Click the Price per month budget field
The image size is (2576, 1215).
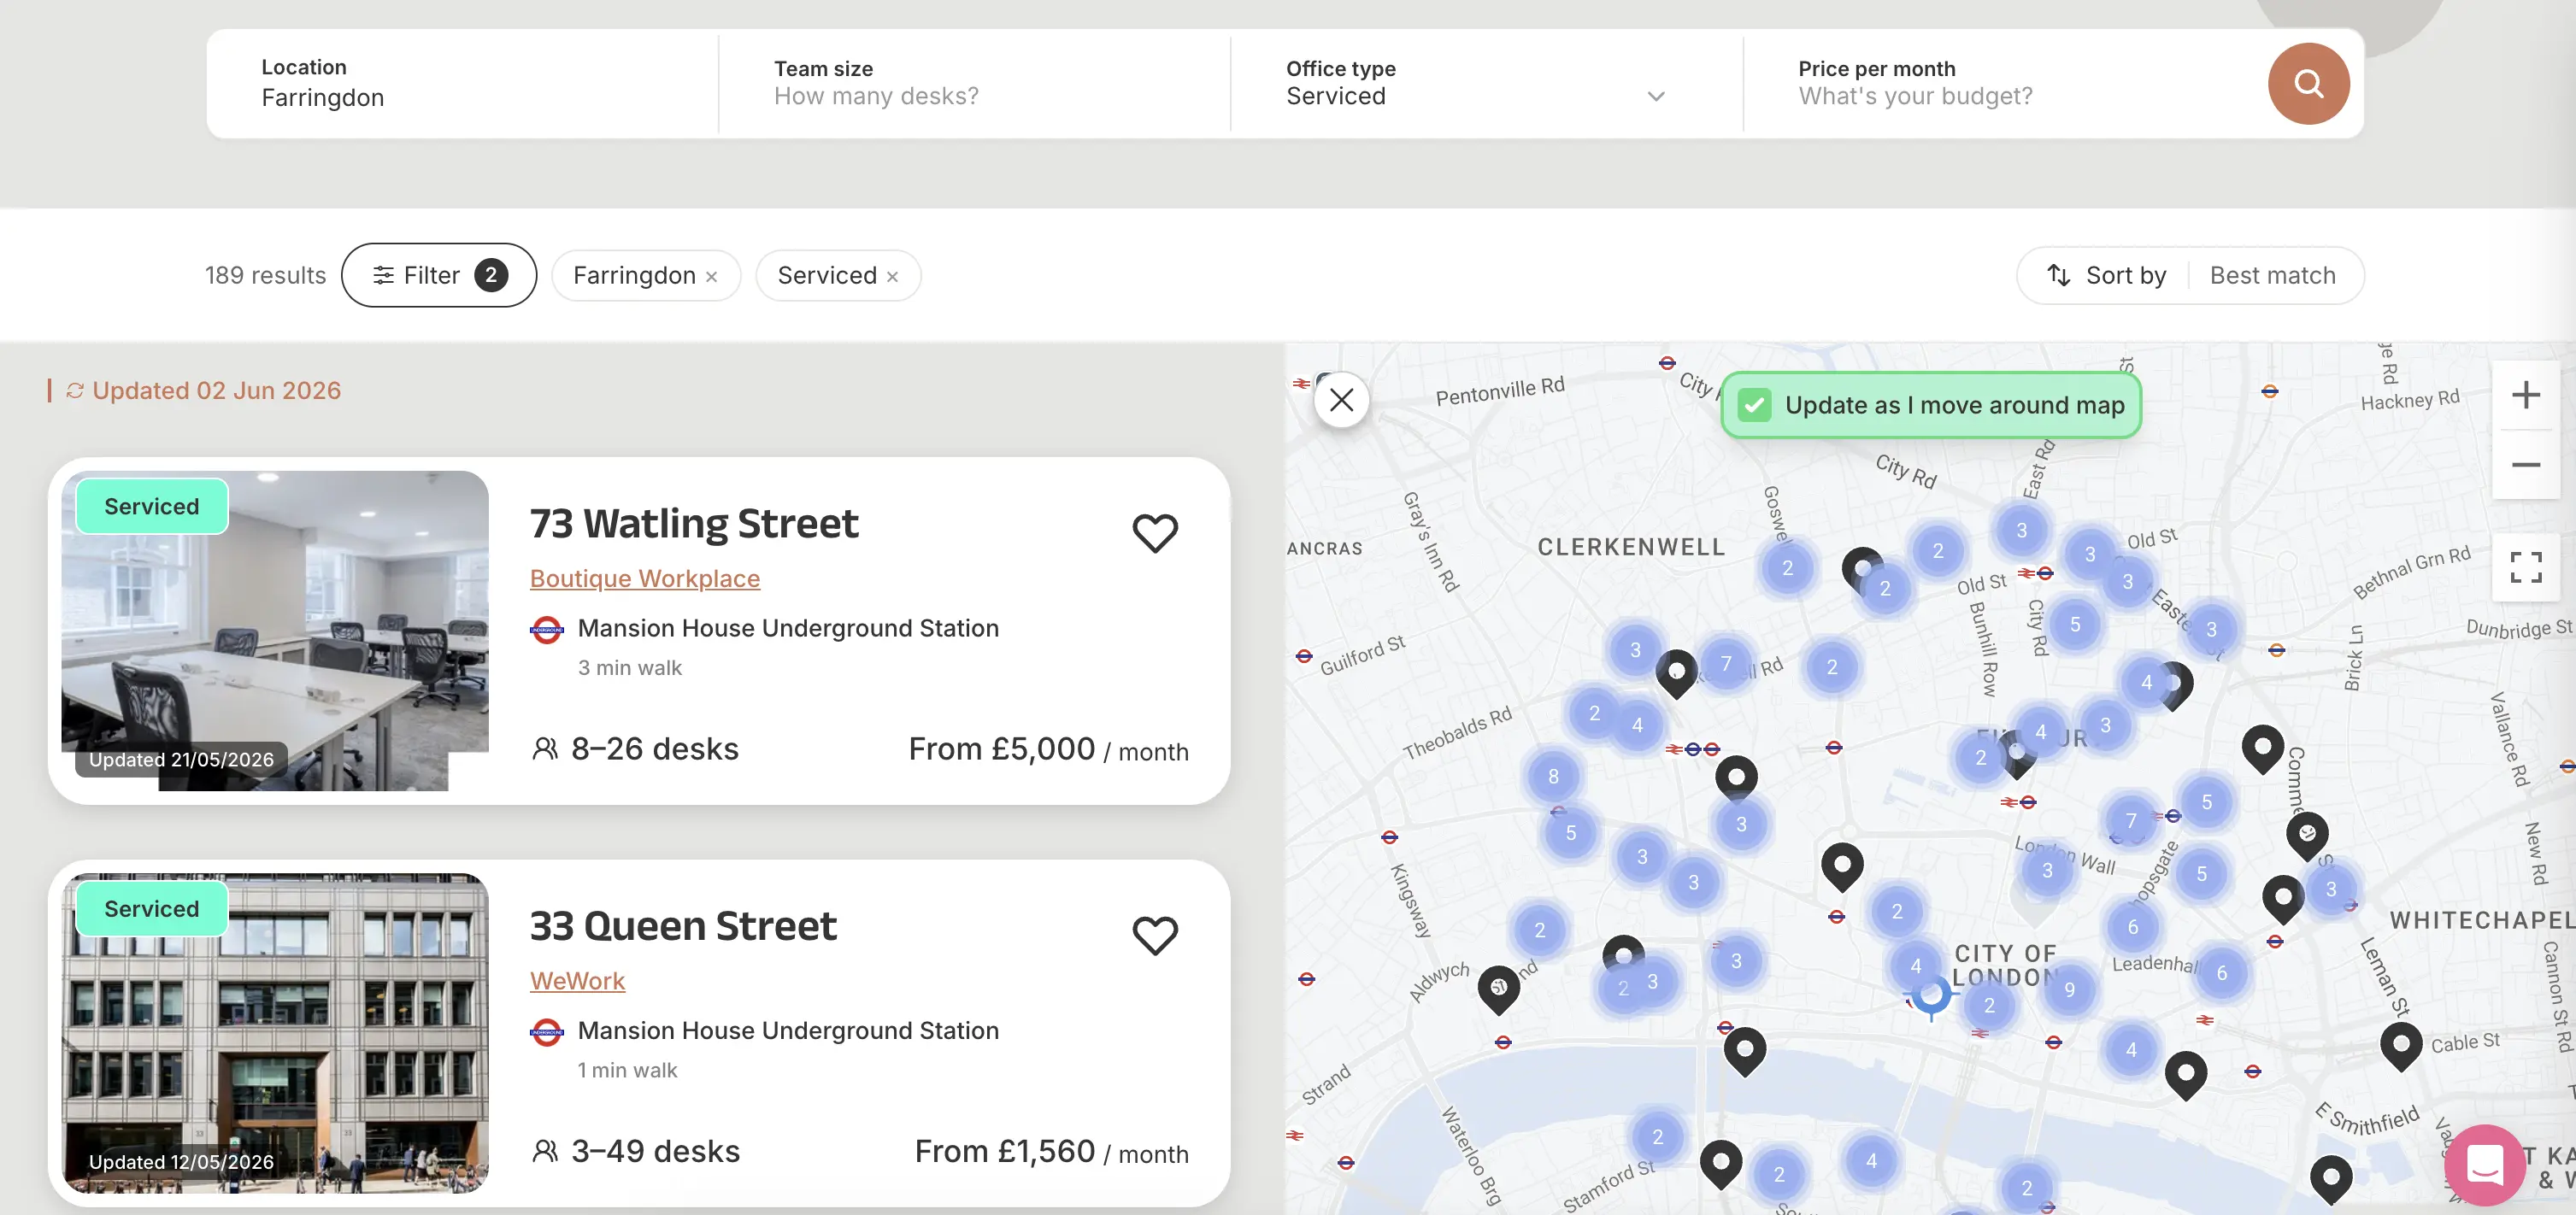click(2000, 83)
